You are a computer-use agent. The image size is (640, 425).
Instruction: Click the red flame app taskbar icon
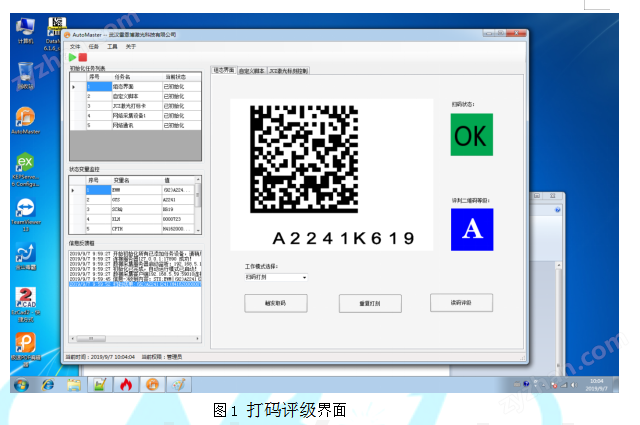(126, 385)
